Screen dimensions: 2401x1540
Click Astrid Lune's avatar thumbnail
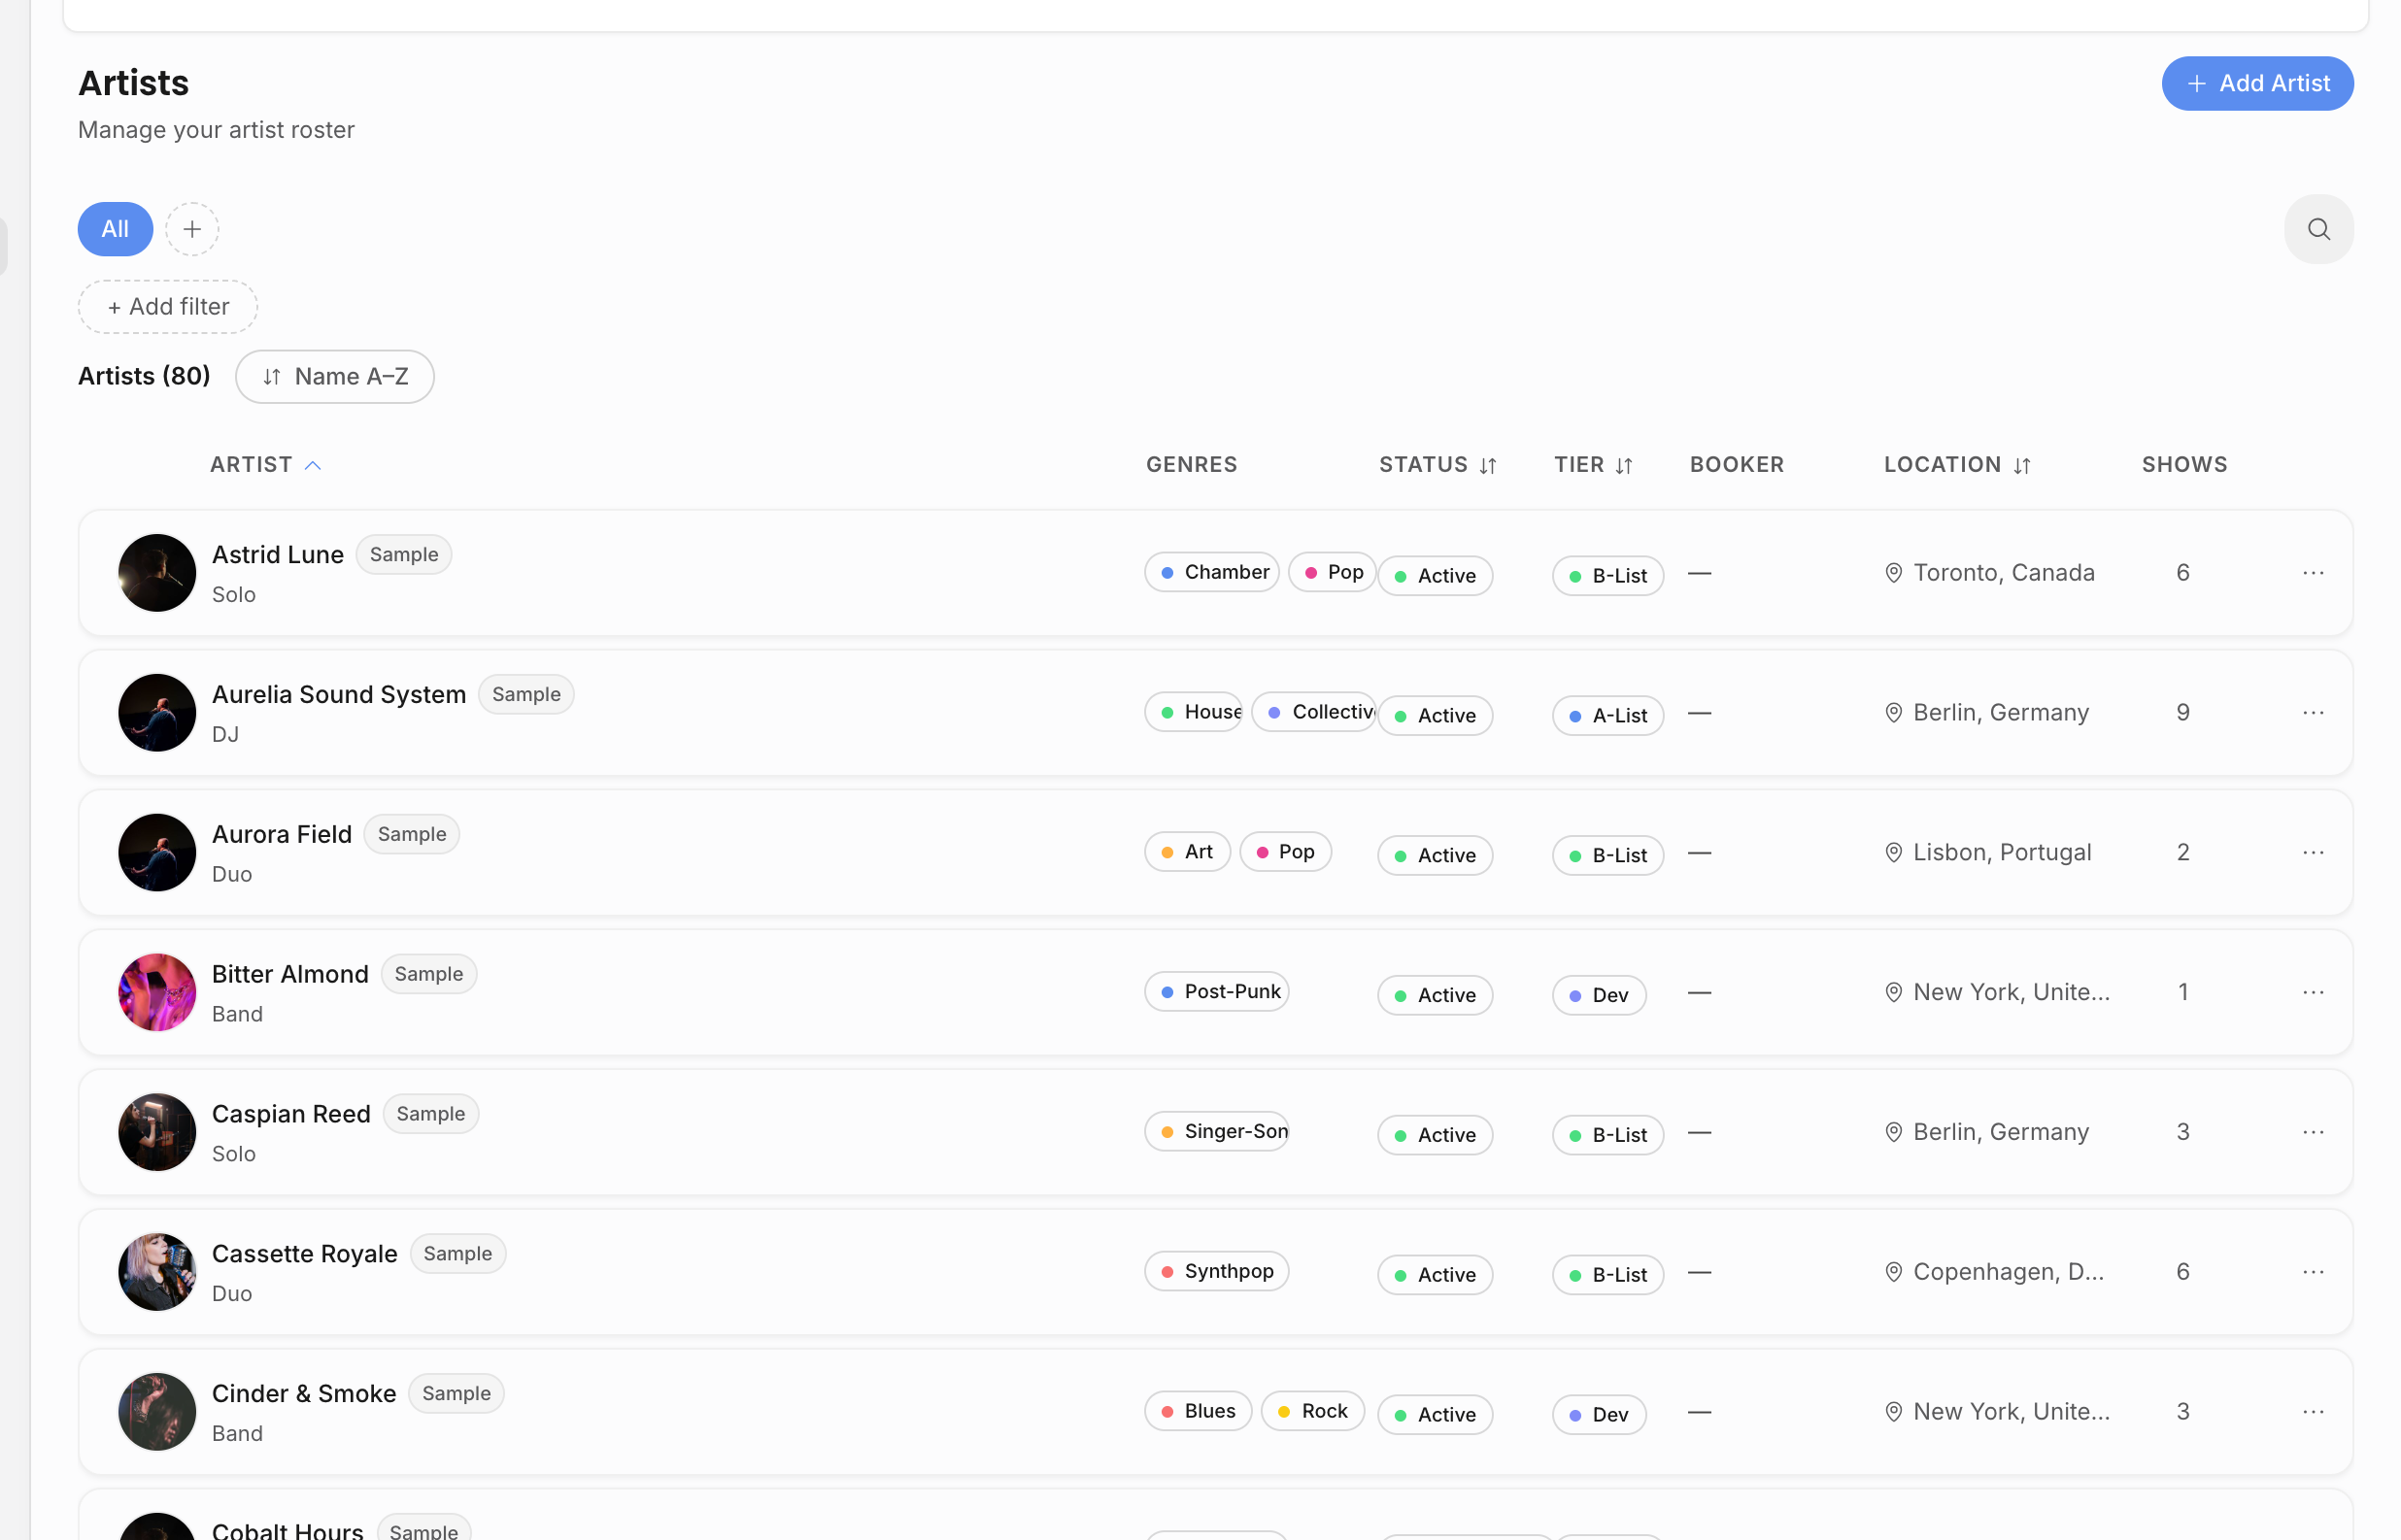click(157, 573)
